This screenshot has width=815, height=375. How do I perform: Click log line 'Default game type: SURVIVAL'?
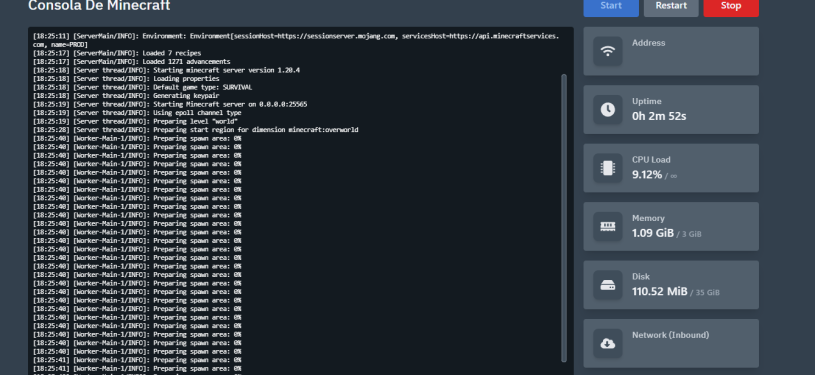click(142, 87)
